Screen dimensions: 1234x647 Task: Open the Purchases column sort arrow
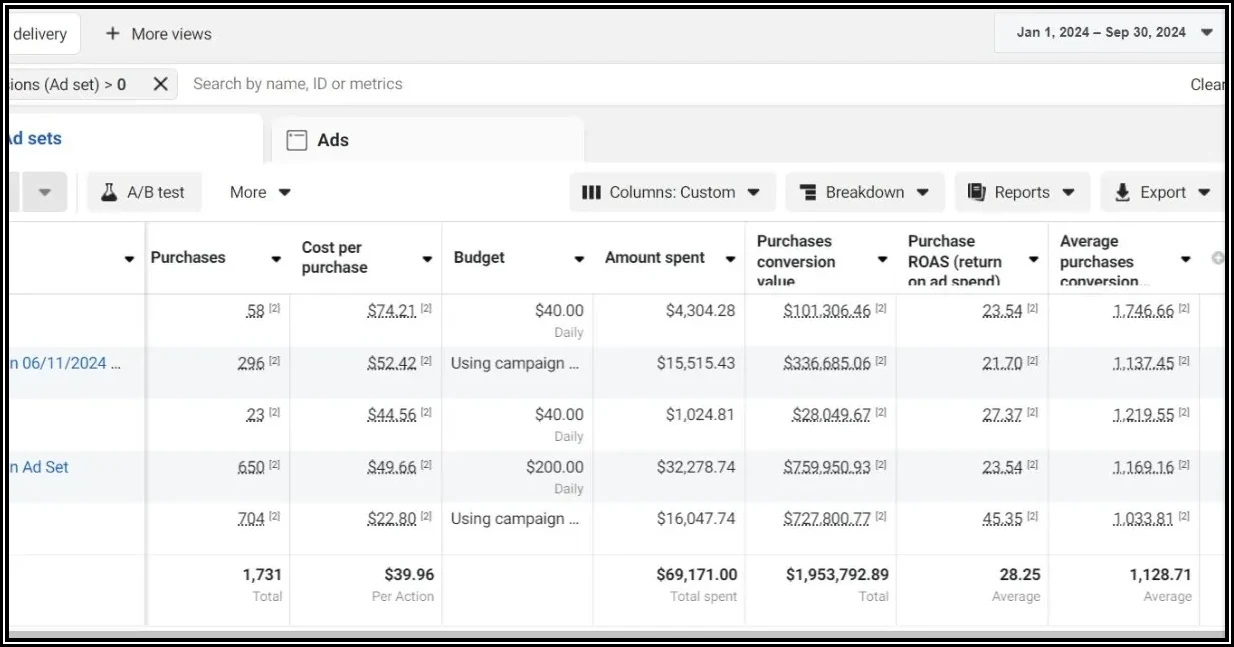tap(276, 259)
